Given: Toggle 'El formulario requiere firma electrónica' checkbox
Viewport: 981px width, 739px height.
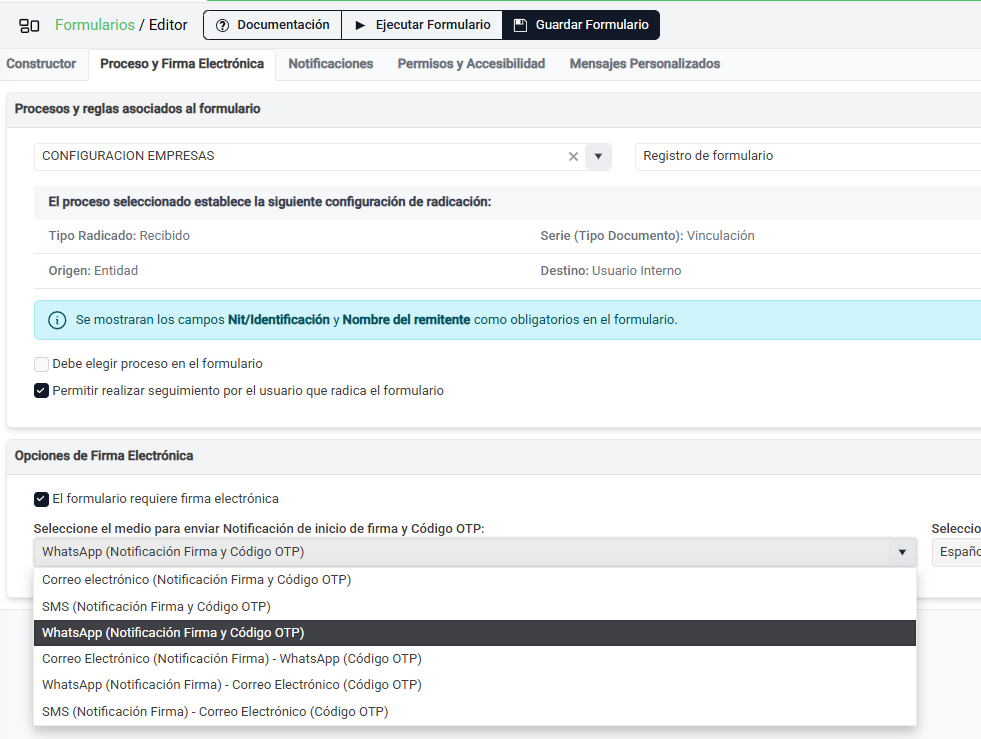Looking at the screenshot, I should coord(41,499).
